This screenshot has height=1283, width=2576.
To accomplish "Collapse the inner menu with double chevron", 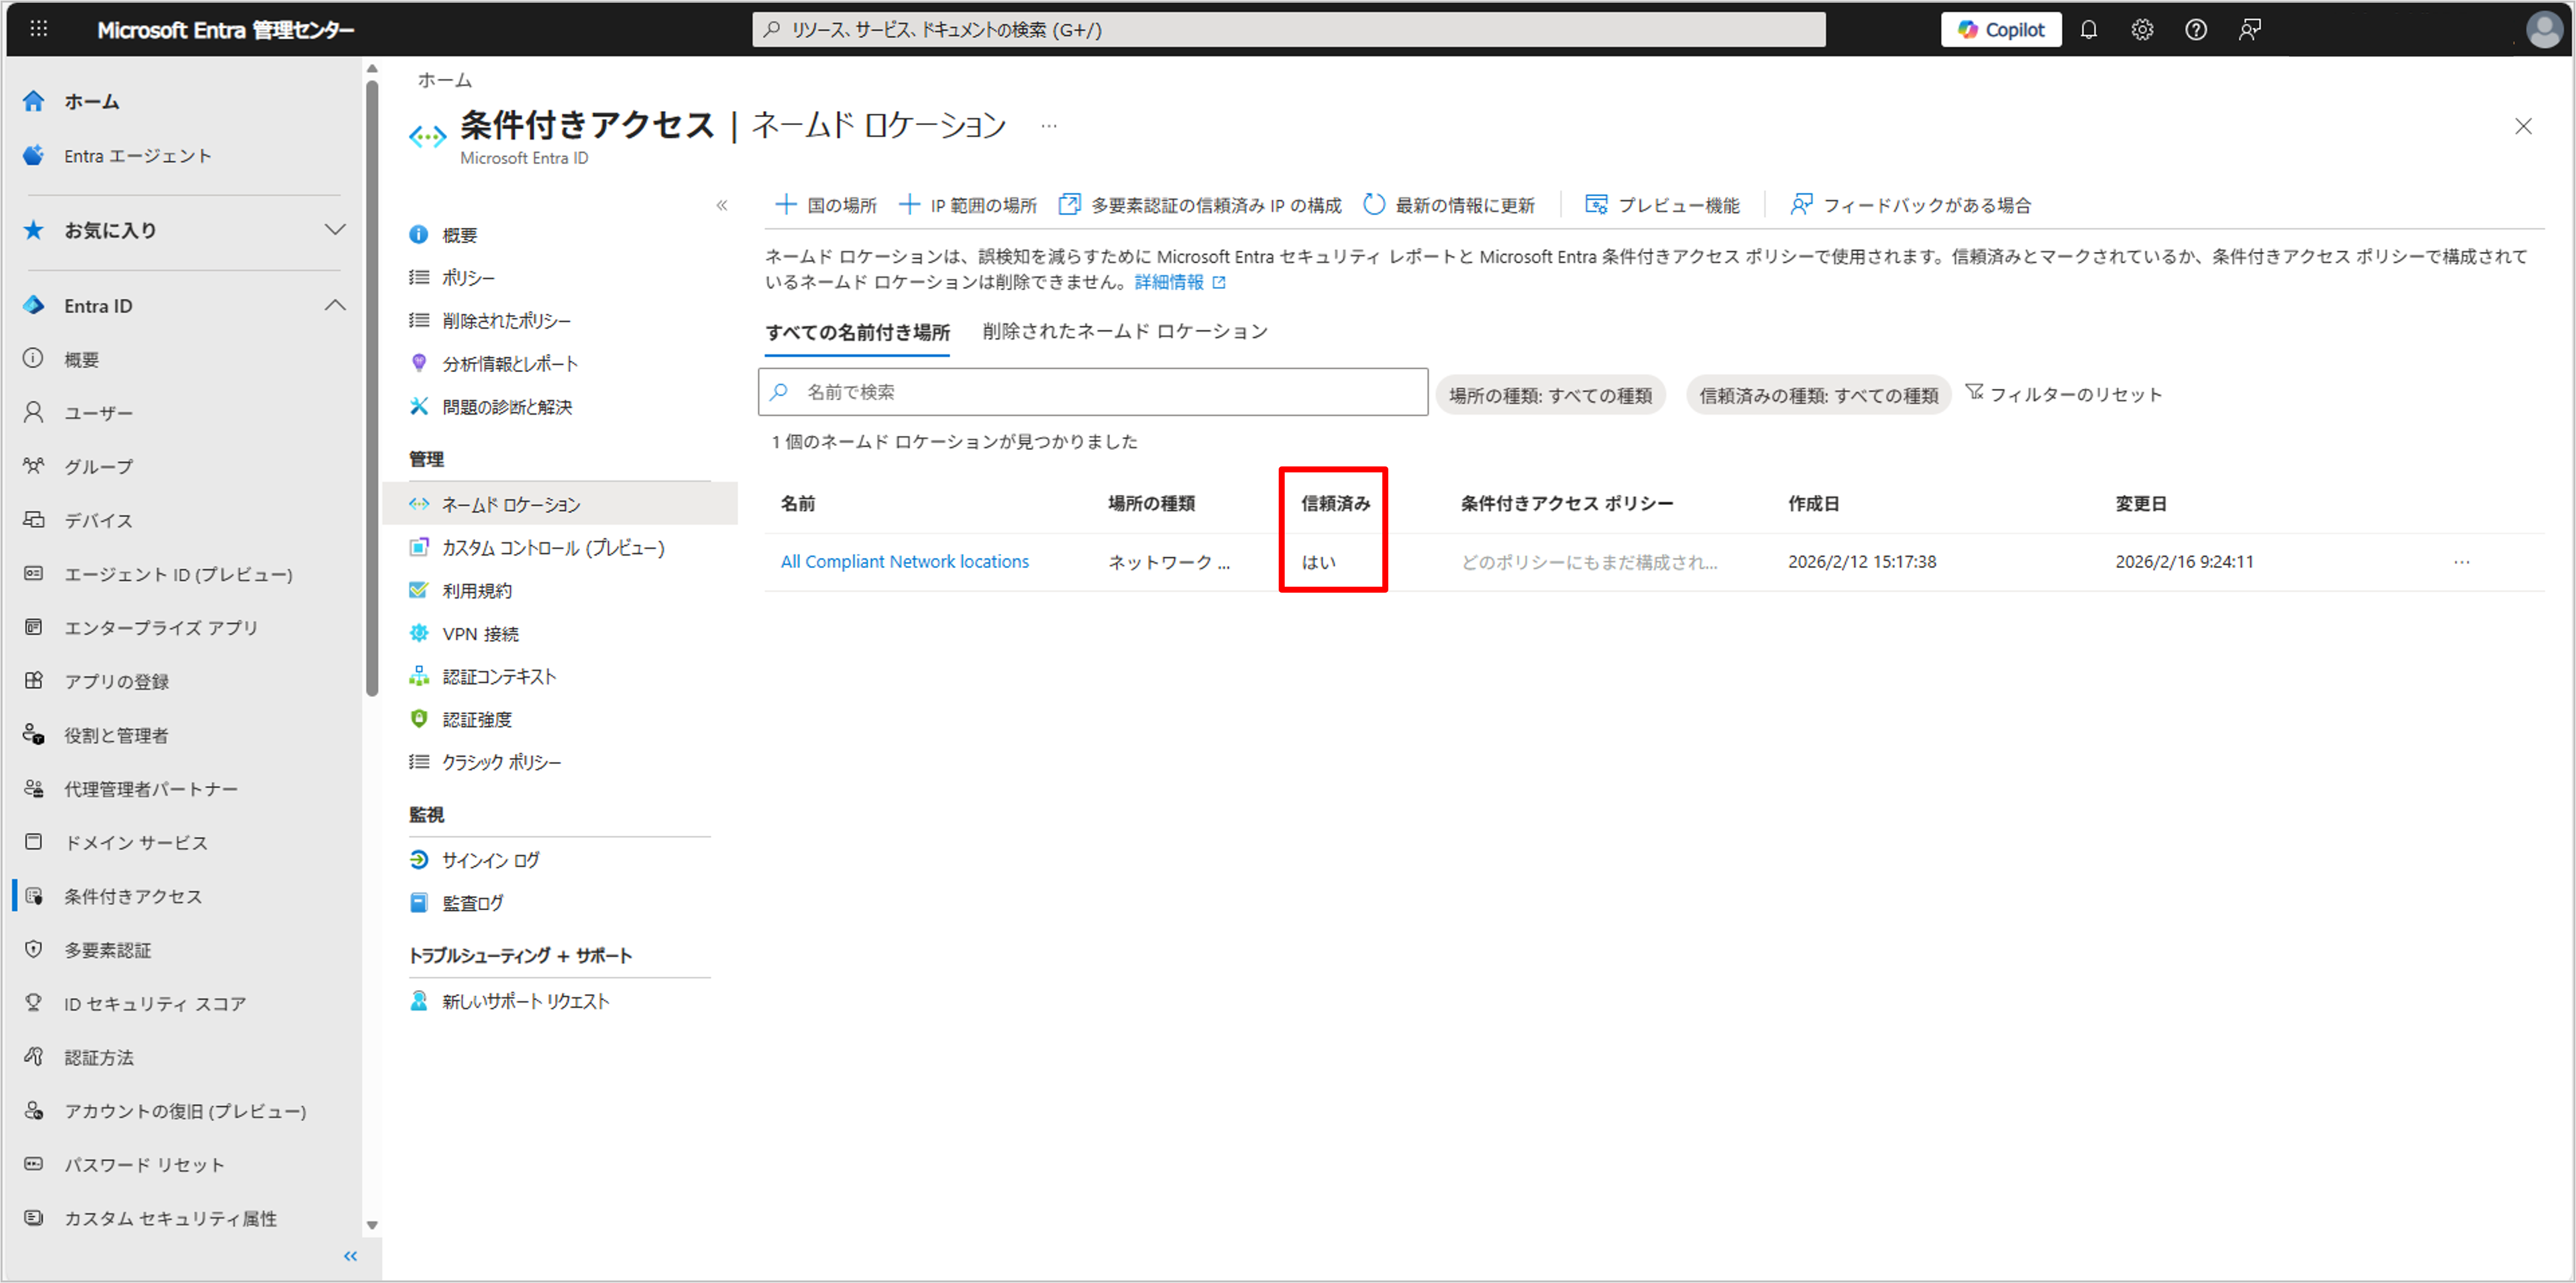I will click(721, 205).
